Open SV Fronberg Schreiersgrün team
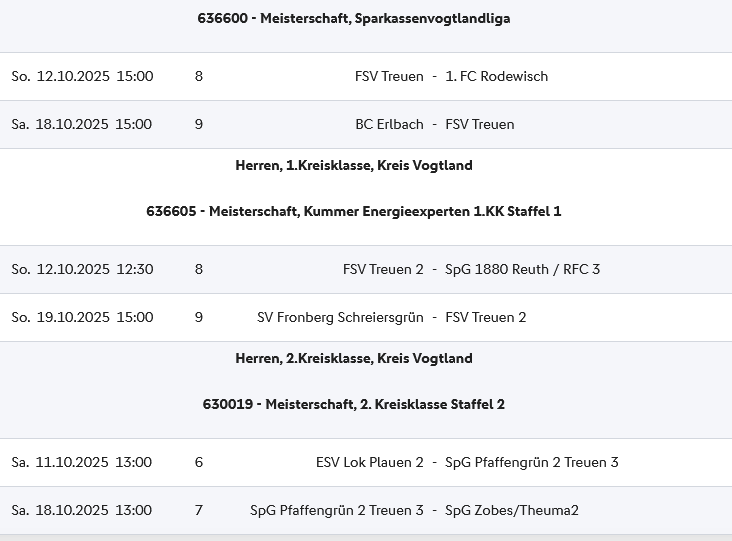The image size is (732, 541). pos(340,318)
